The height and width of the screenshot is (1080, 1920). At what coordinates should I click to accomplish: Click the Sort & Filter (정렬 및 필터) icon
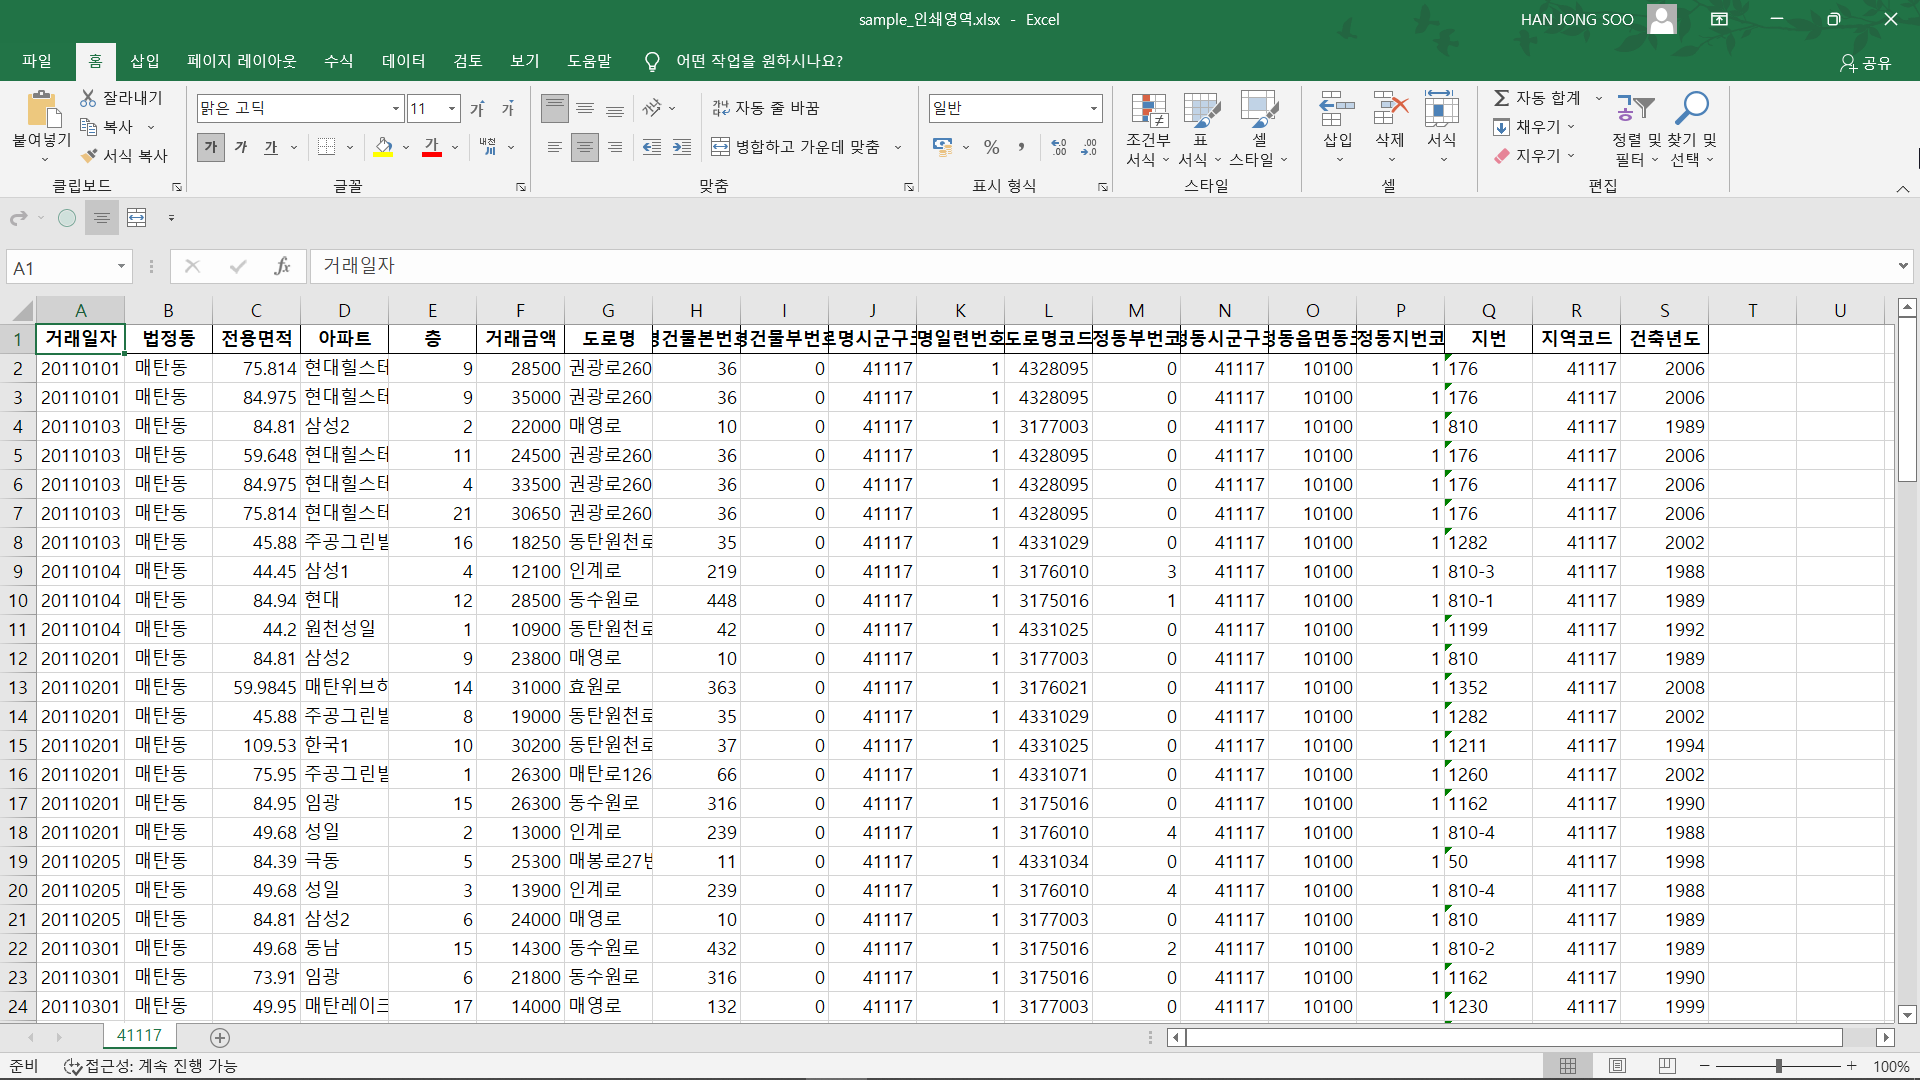[x=1636, y=108]
